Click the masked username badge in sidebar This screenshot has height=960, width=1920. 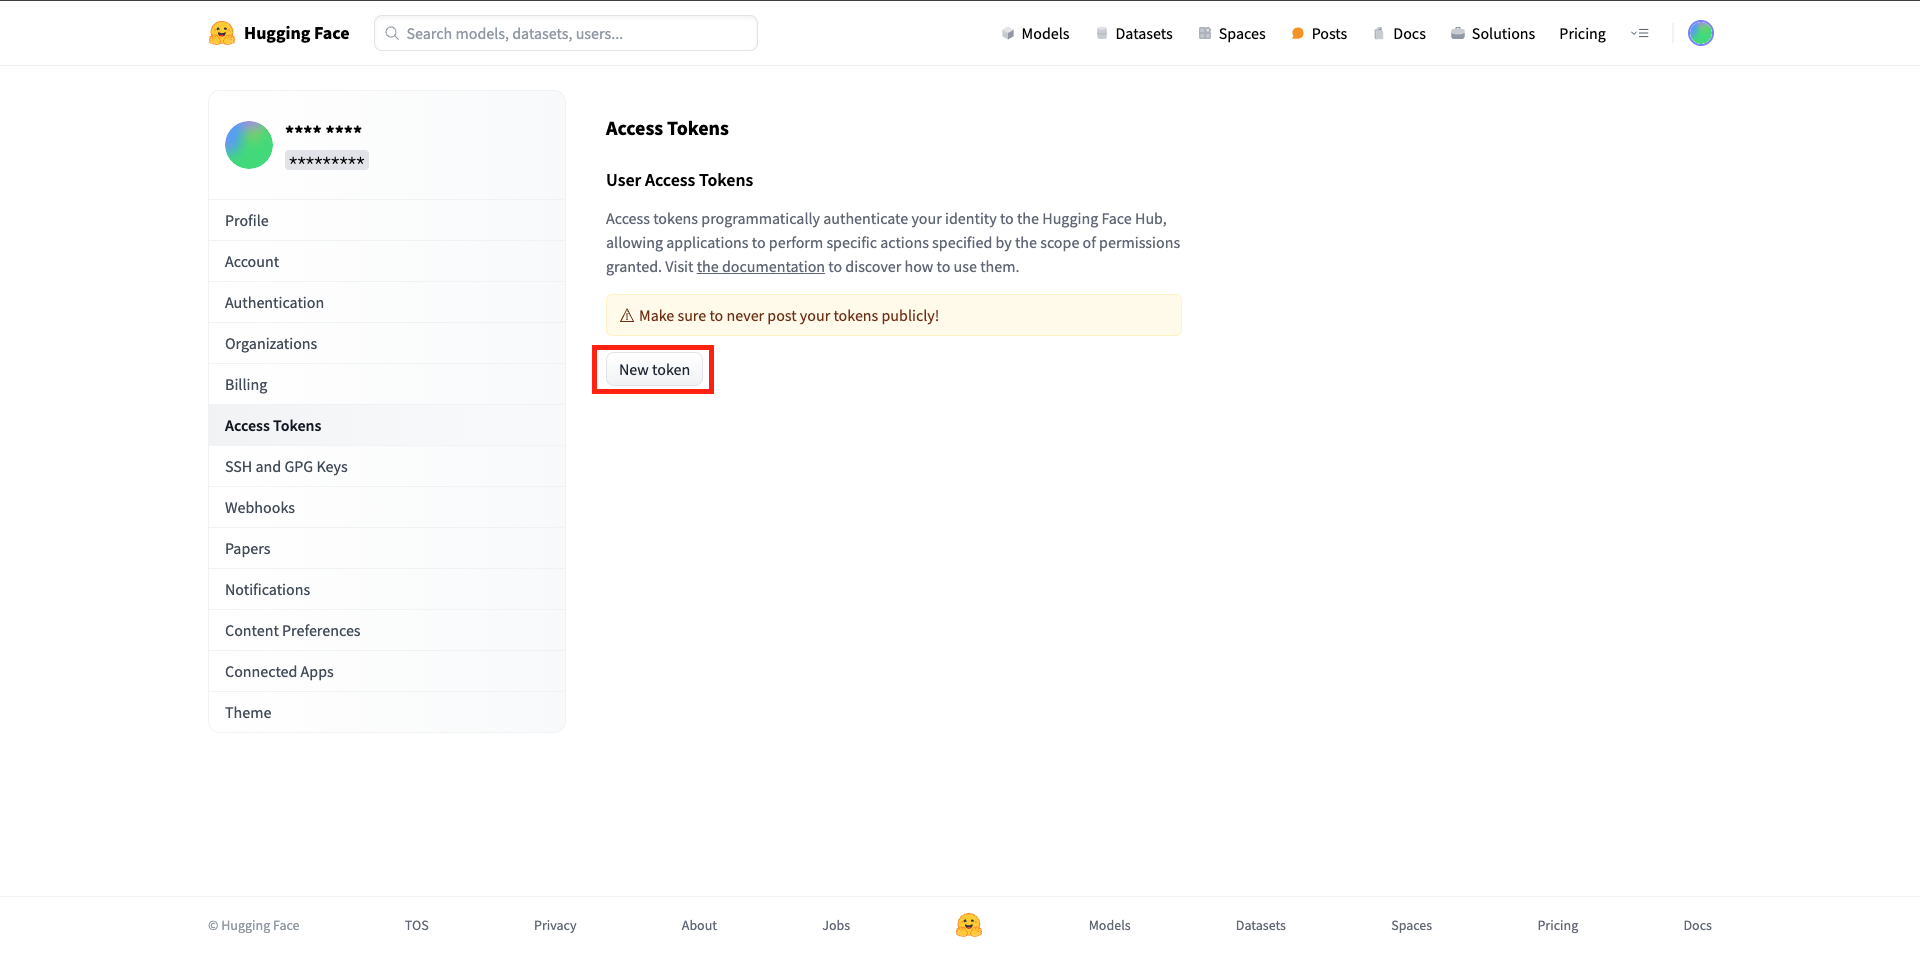(x=327, y=160)
